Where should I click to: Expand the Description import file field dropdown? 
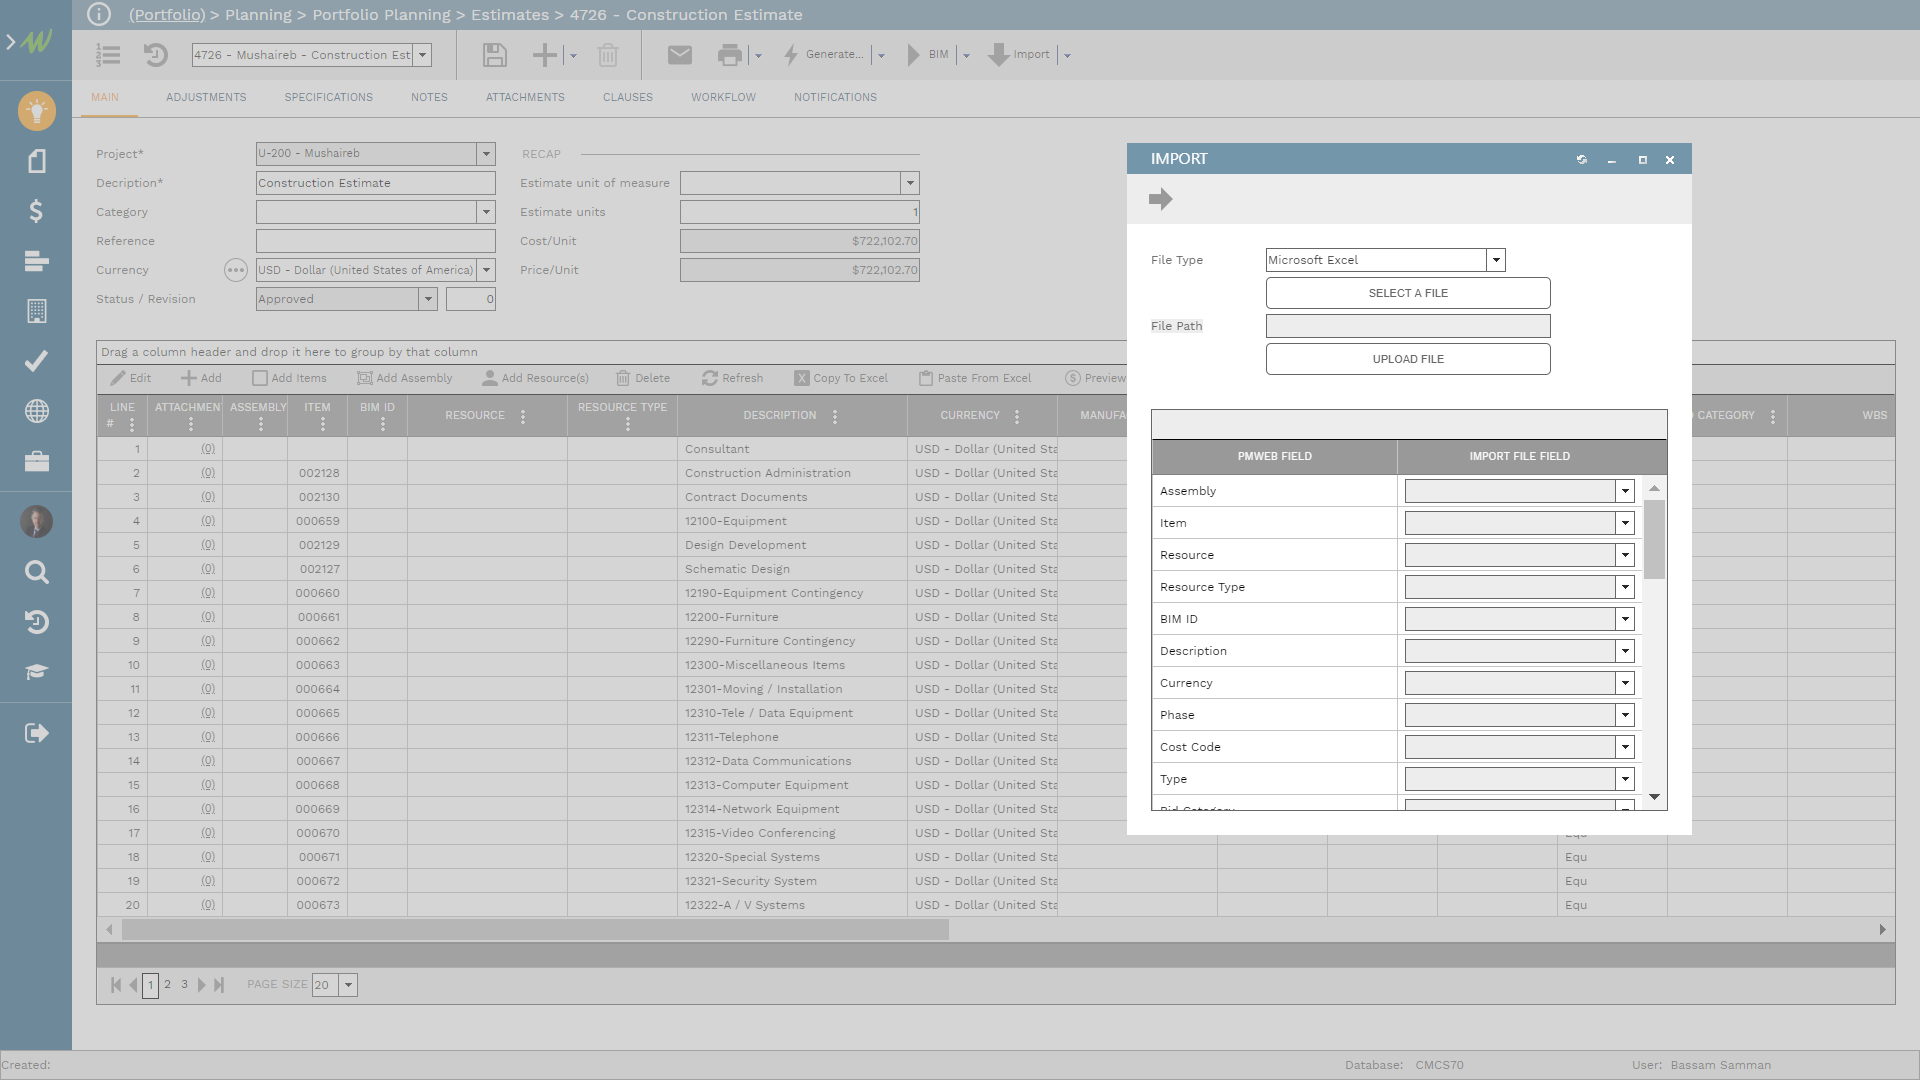point(1625,650)
